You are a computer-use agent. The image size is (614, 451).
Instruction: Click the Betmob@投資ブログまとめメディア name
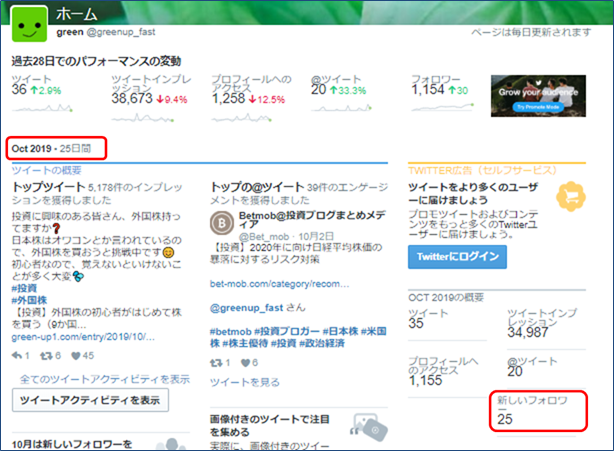pyautogui.click(x=312, y=220)
